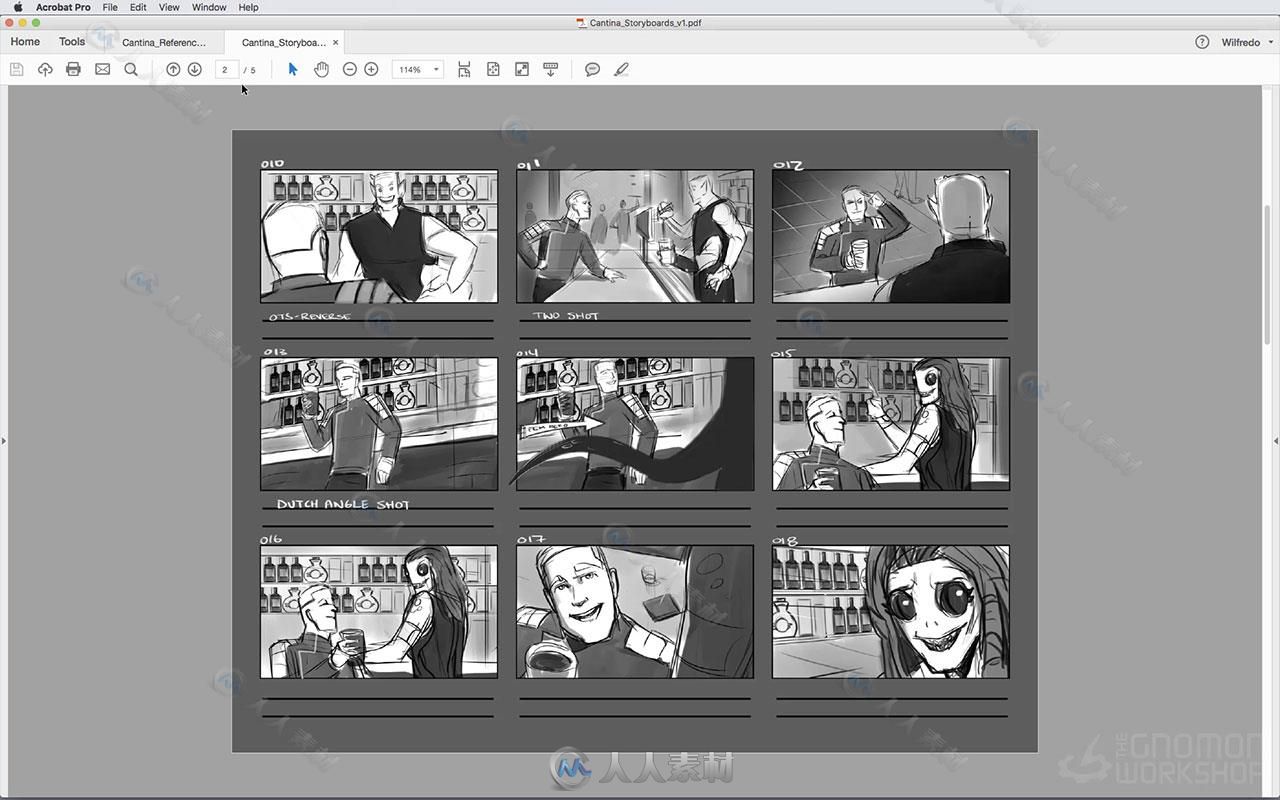Open the Window menu
1280x800 pixels.
[x=209, y=7]
